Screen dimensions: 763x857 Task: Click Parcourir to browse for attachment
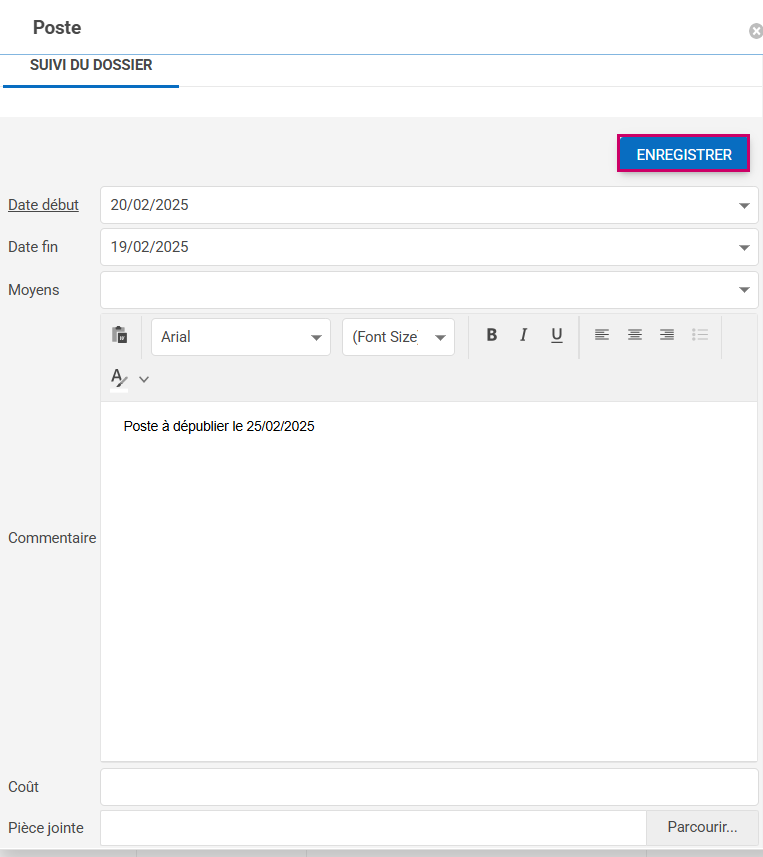(x=702, y=828)
